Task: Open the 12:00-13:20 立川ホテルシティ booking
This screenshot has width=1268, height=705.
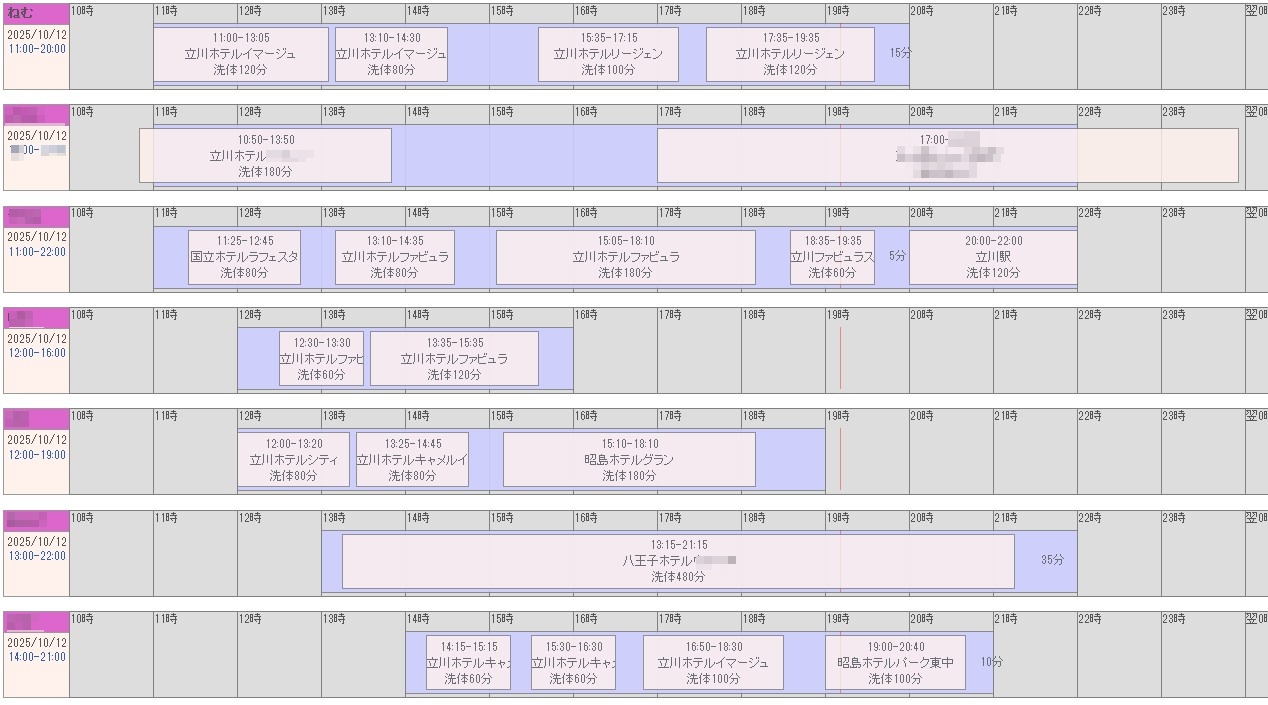Action: (x=293, y=460)
